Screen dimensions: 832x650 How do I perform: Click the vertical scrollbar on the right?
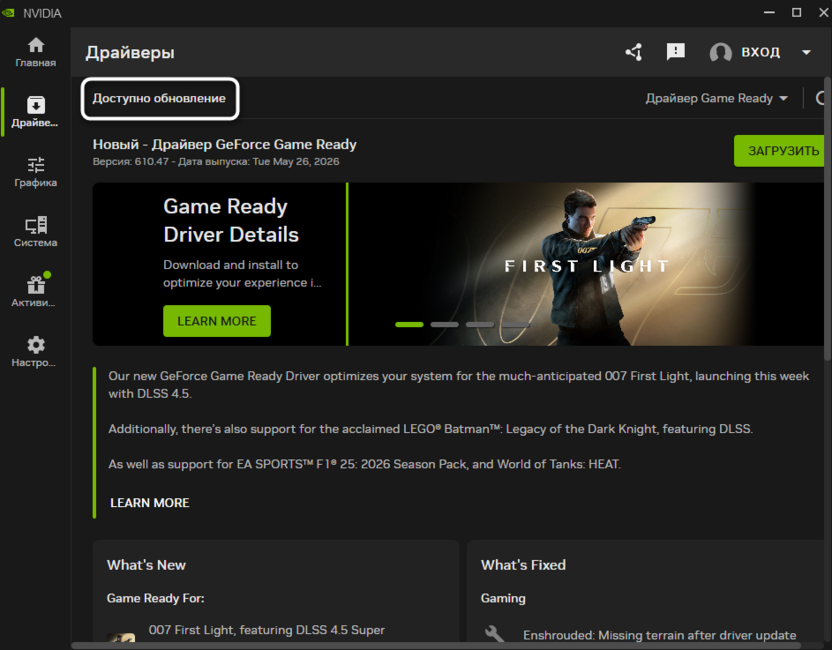[828, 220]
